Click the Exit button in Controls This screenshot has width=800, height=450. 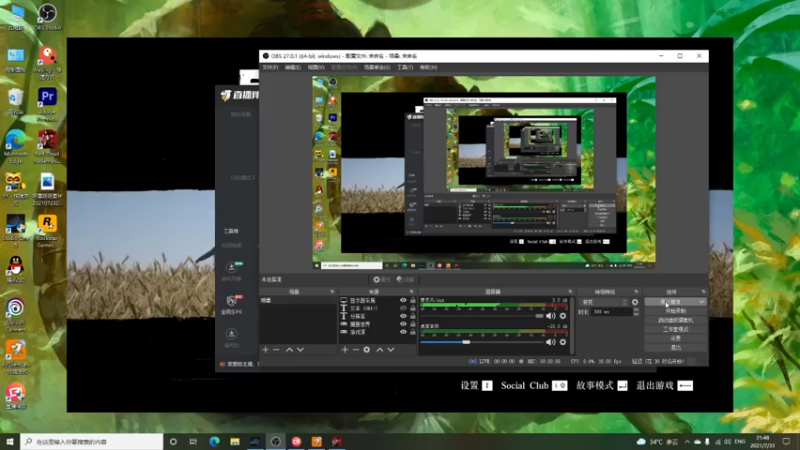[x=676, y=347]
